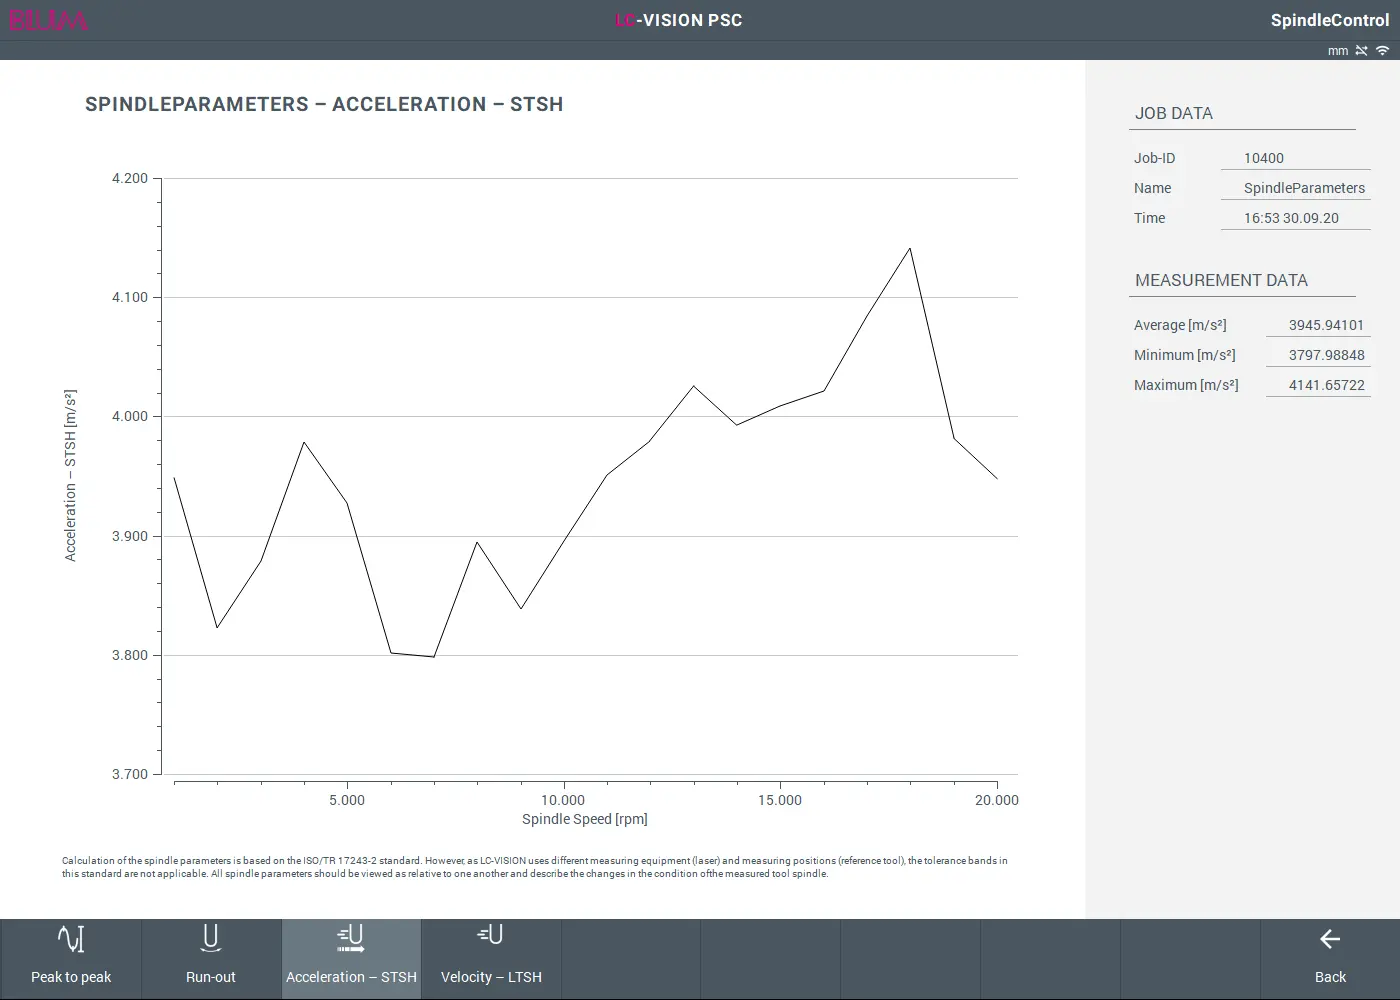The height and width of the screenshot is (1000, 1400).
Task: Click the Wi-Fi status icon
Action: click(1382, 51)
